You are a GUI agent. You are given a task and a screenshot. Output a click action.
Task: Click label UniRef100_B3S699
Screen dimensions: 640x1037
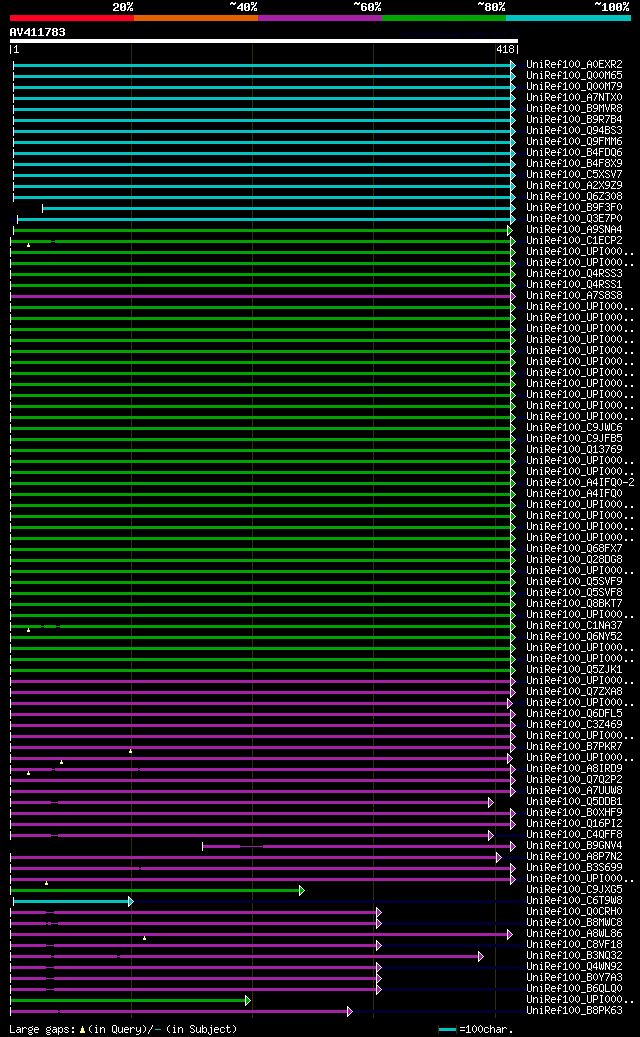(x=574, y=867)
